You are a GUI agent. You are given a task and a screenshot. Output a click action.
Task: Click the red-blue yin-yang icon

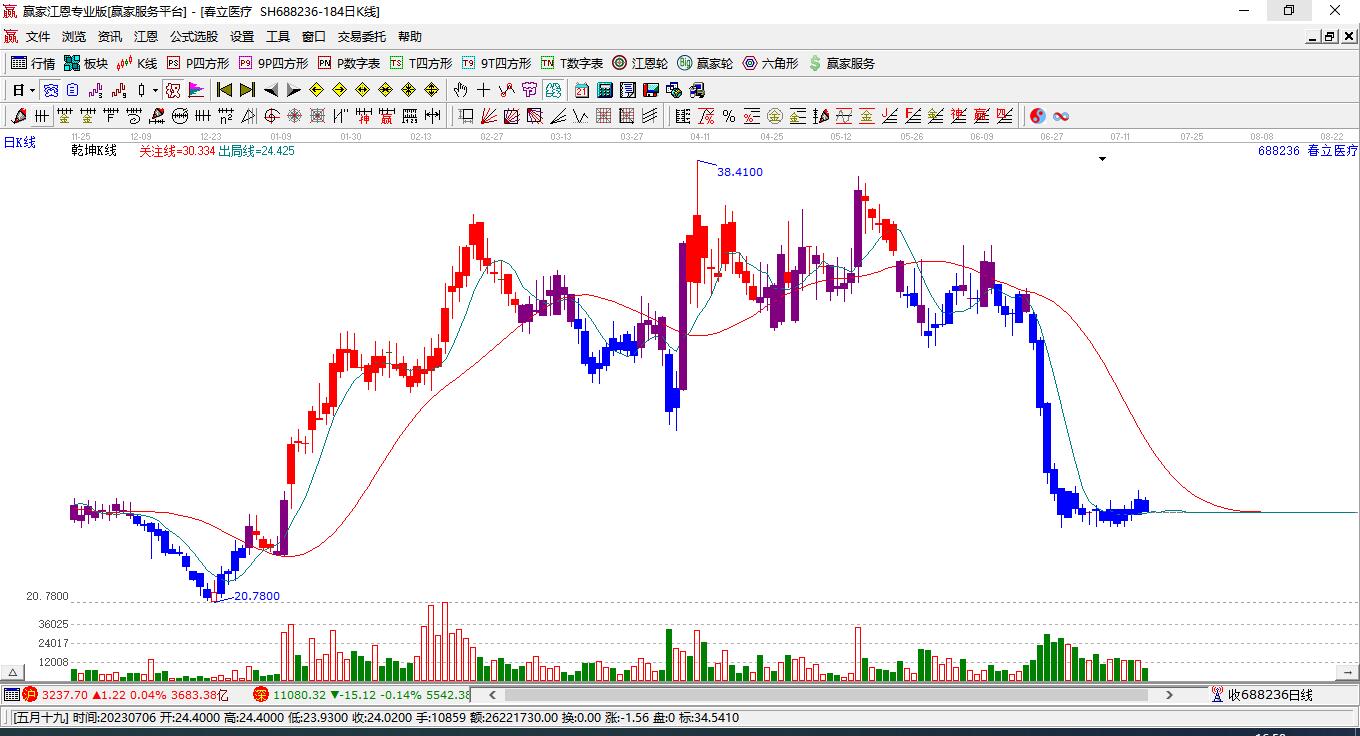click(1038, 116)
